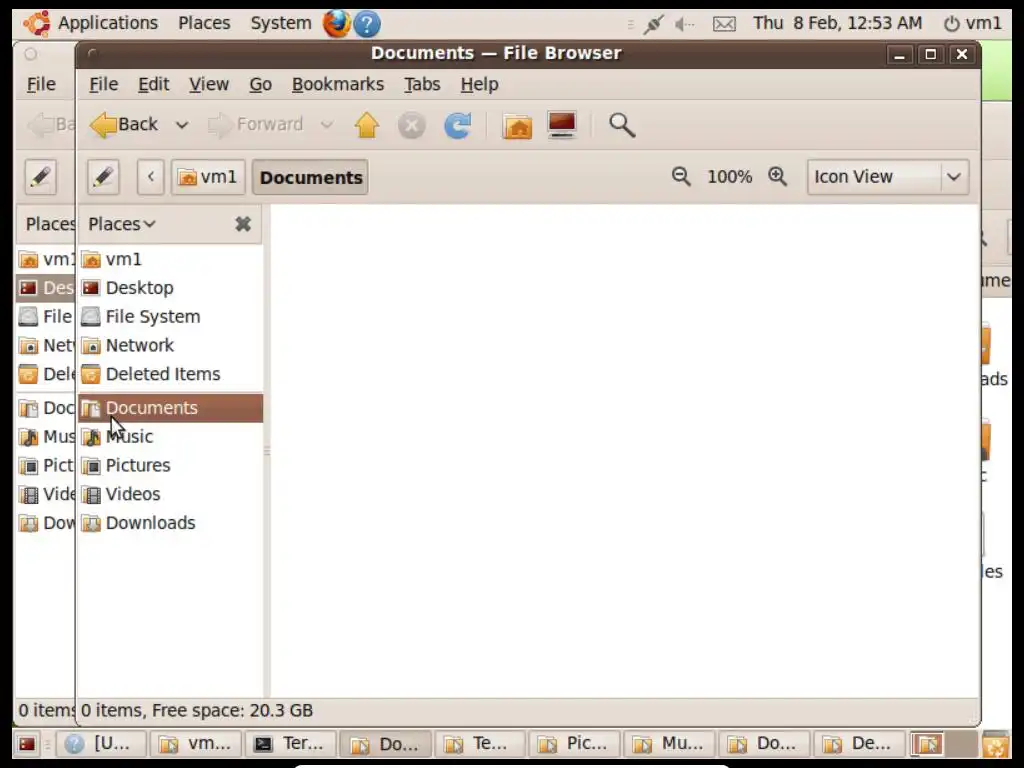This screenshot has height=768, width=1024.
Task: Open the System panel menu
Action: 281,24
